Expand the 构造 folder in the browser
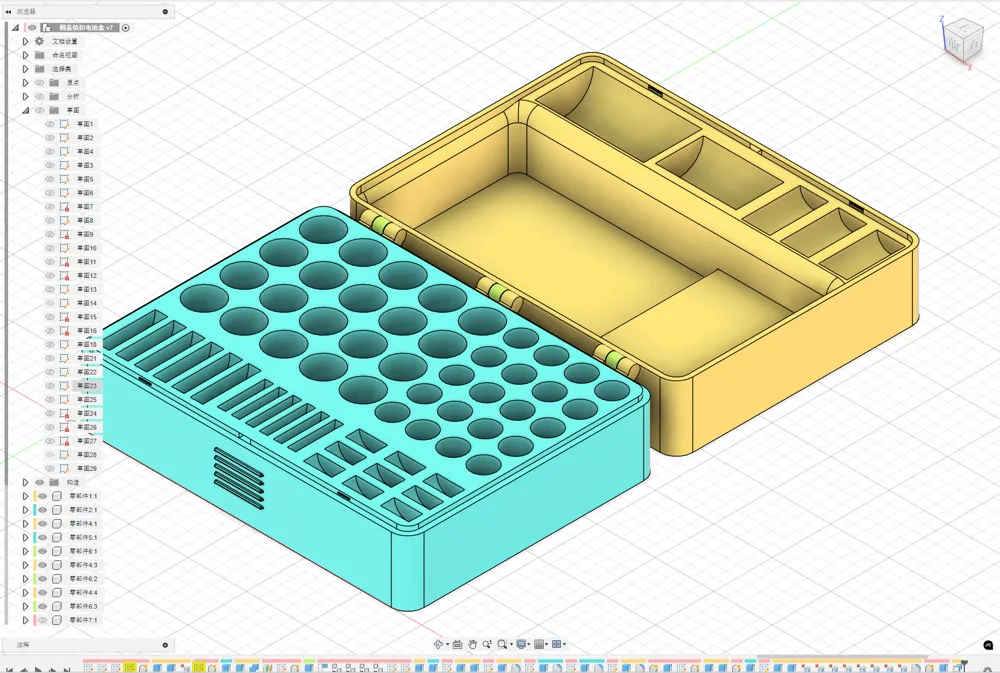 pos(25,482)
